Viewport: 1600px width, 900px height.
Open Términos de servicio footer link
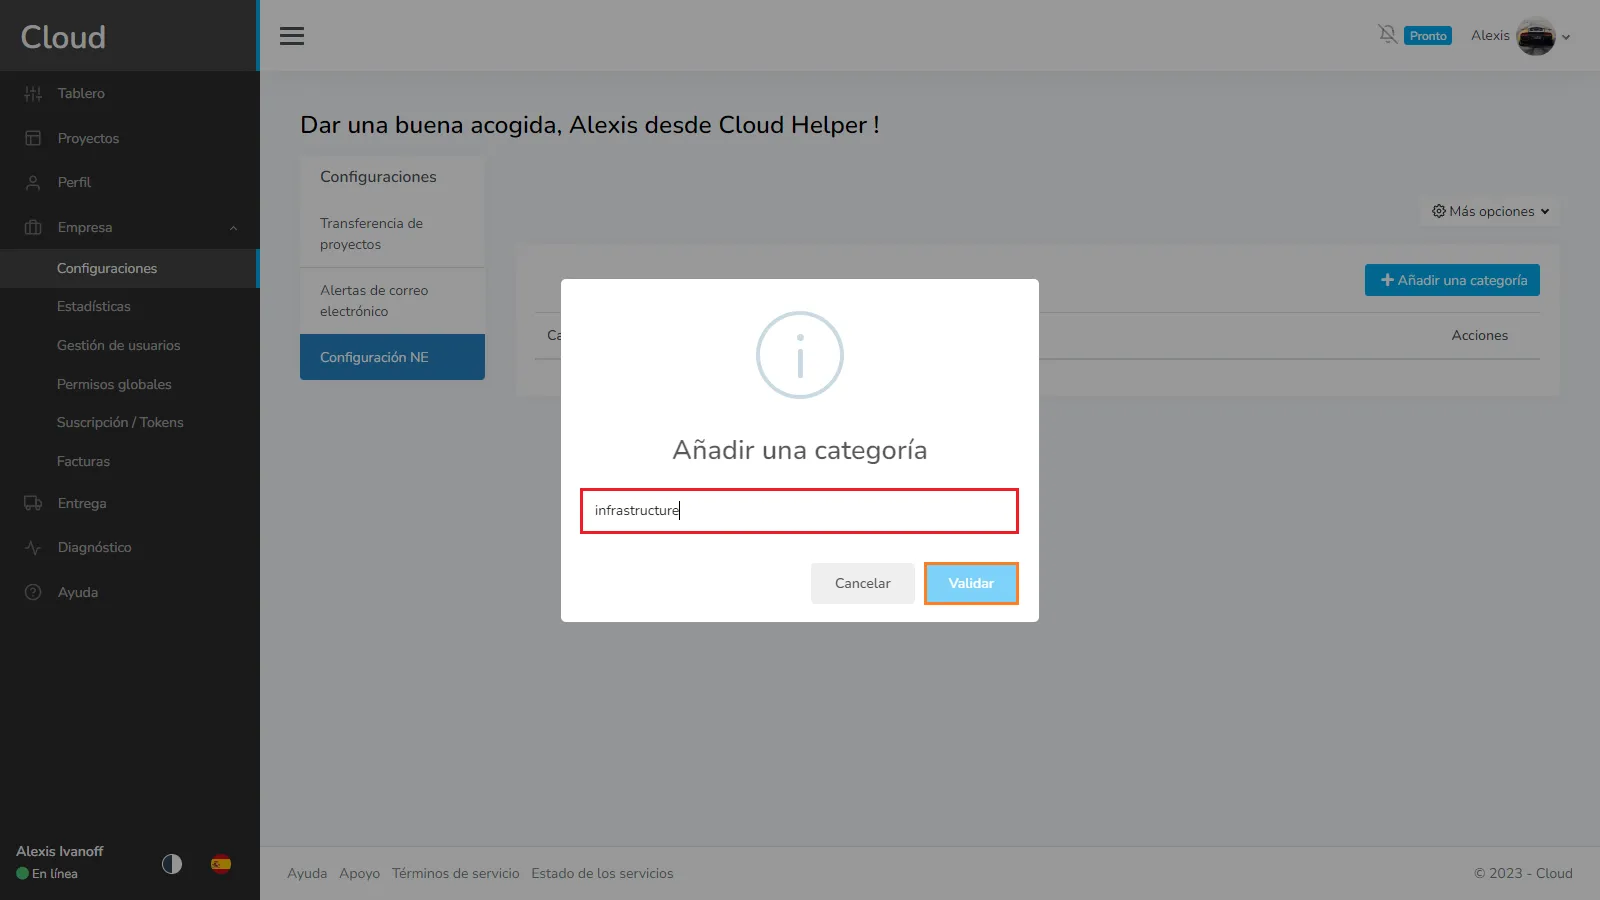click(x=455, y=873)
